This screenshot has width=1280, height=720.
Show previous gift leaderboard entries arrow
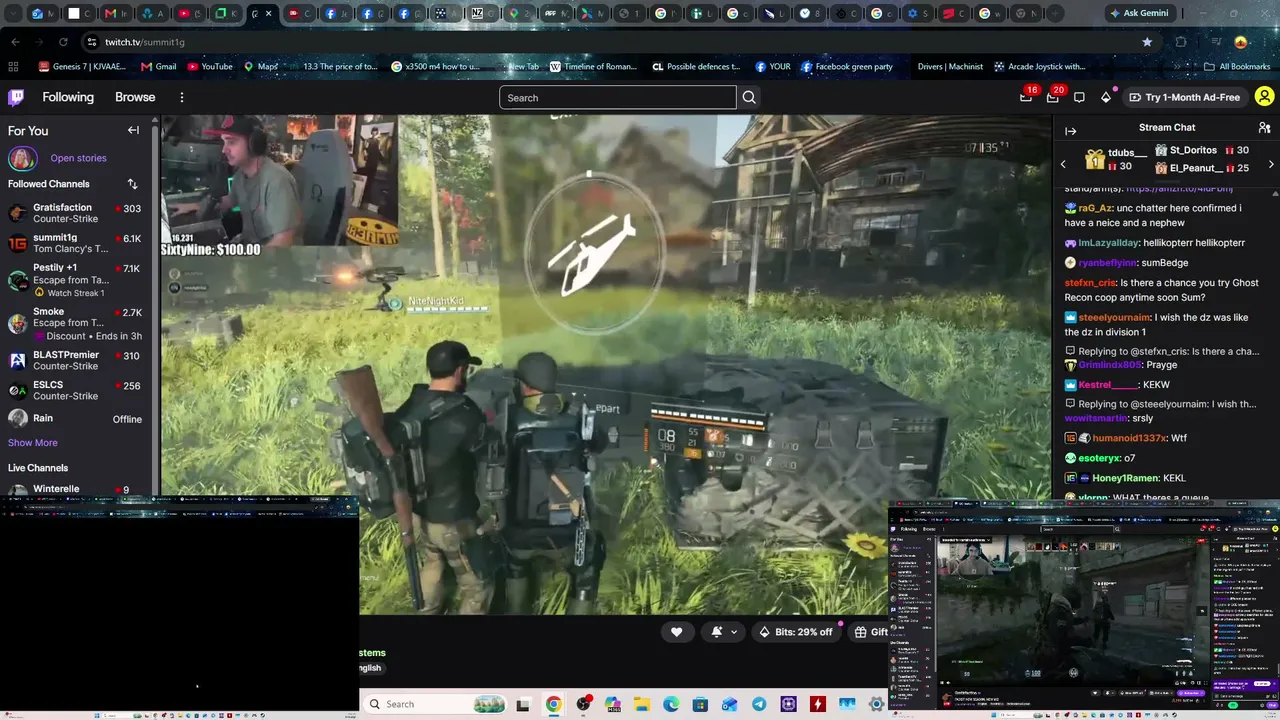[1063, 164]
